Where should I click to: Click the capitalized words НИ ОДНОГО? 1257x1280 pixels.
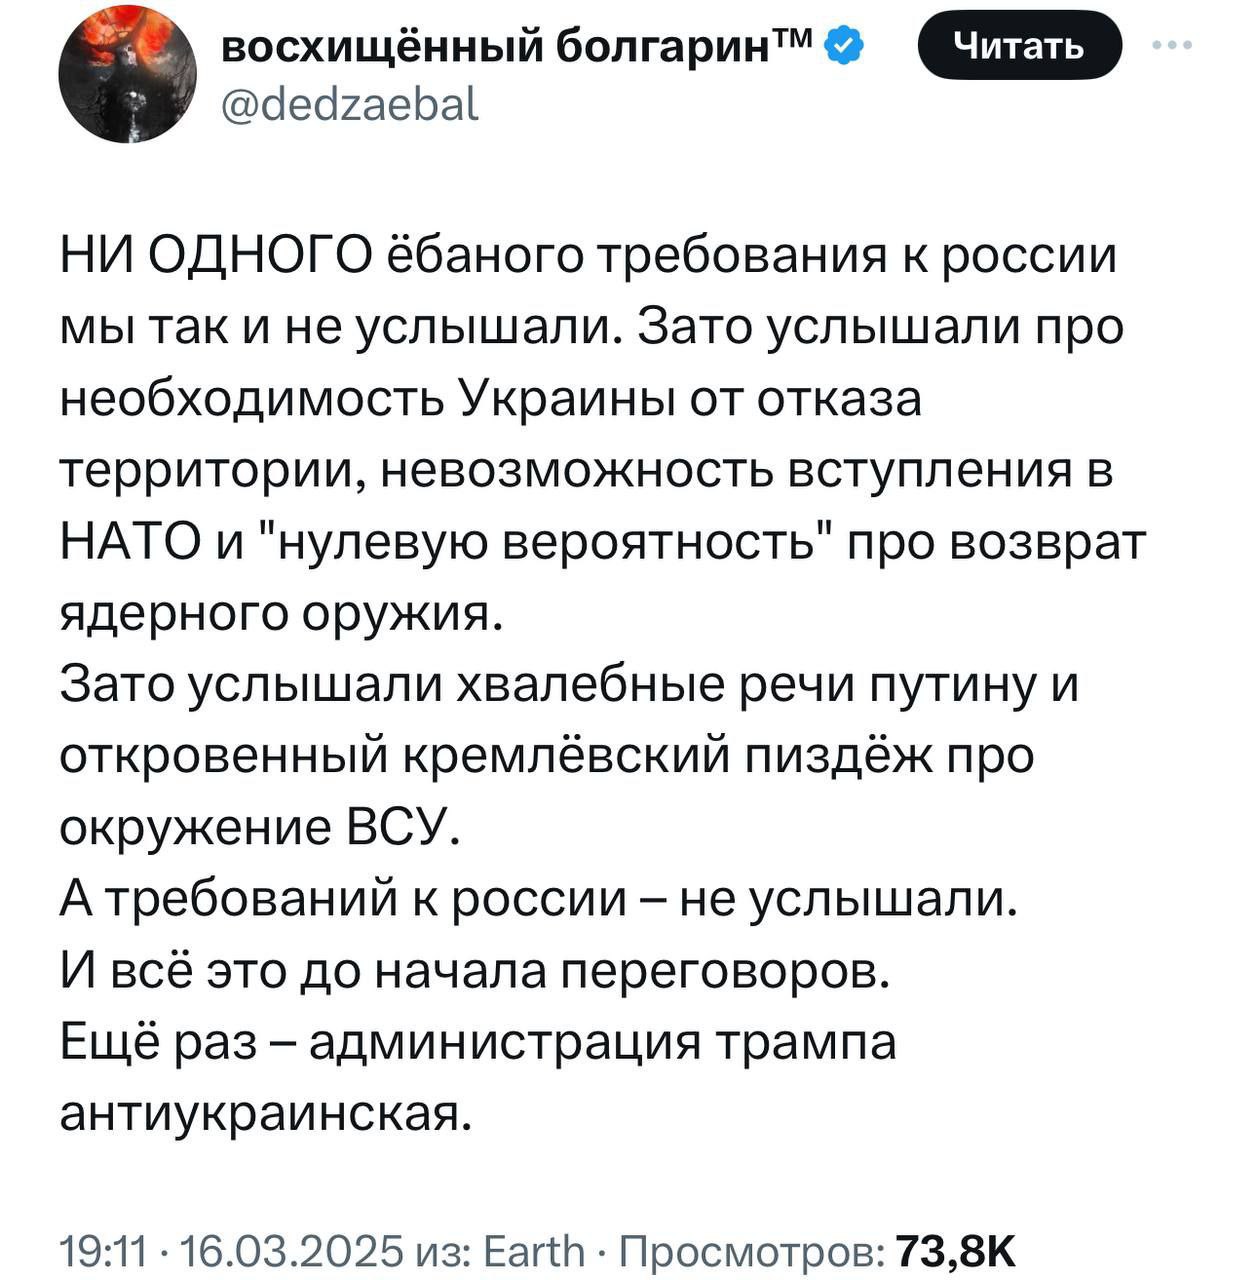(x=215, y=256)
